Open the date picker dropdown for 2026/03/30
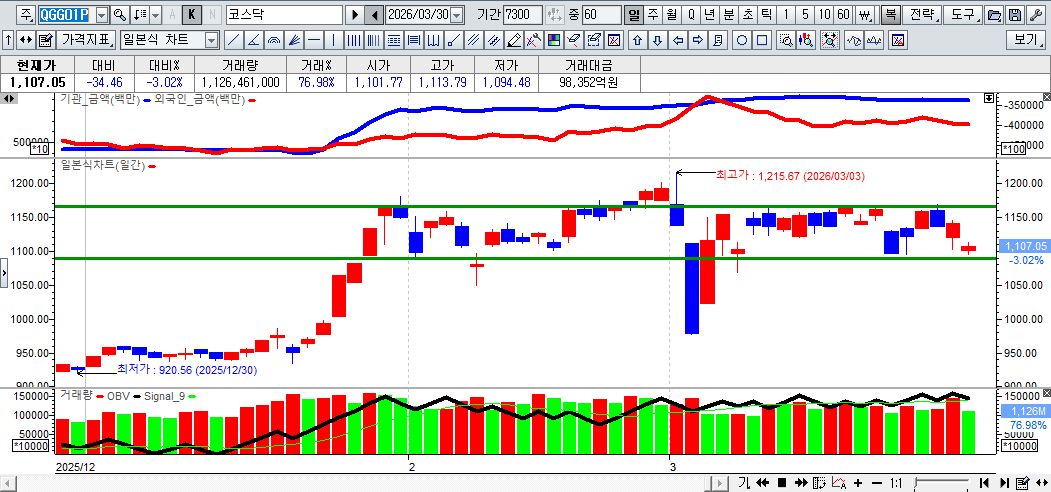This screenshot has height=492, width=1051. [457, 15]
